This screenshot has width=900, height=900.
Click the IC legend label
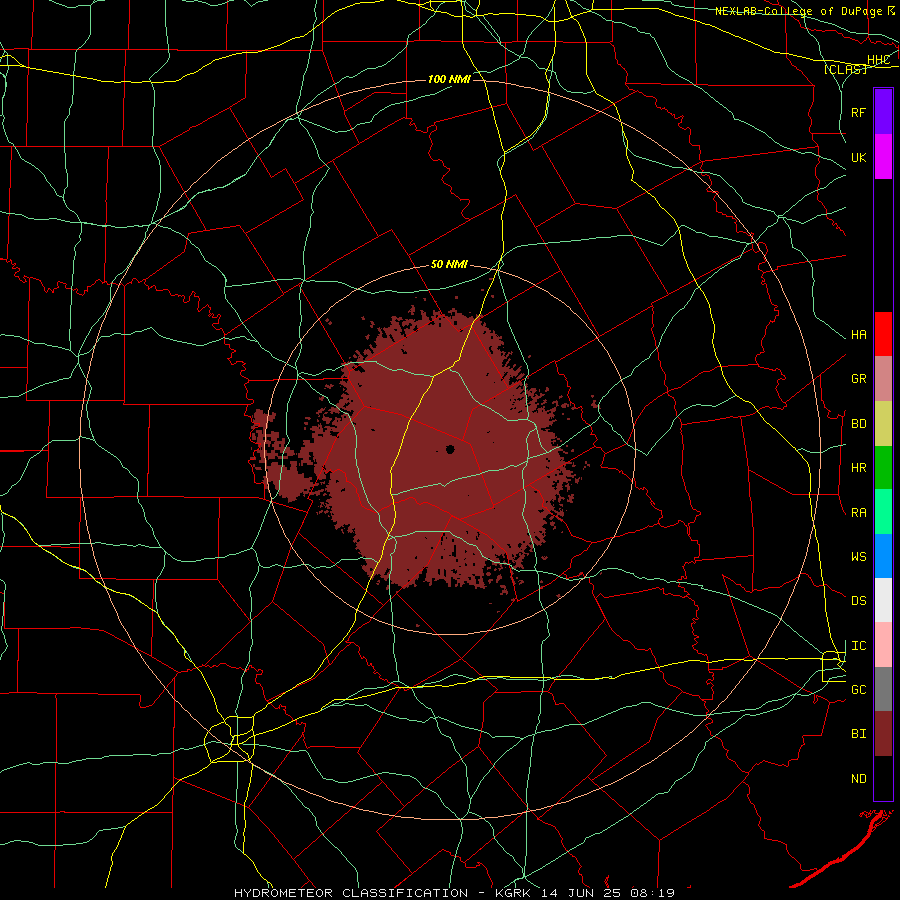point(859,646)
